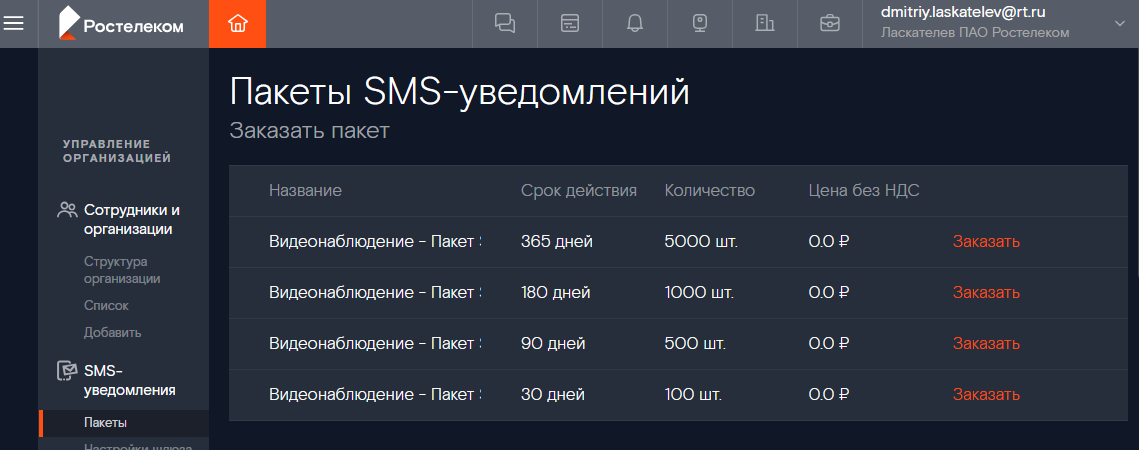Select the Добавить sidebar item
The height and width of the screenshot is (450, 1139).
pos(113,333)
